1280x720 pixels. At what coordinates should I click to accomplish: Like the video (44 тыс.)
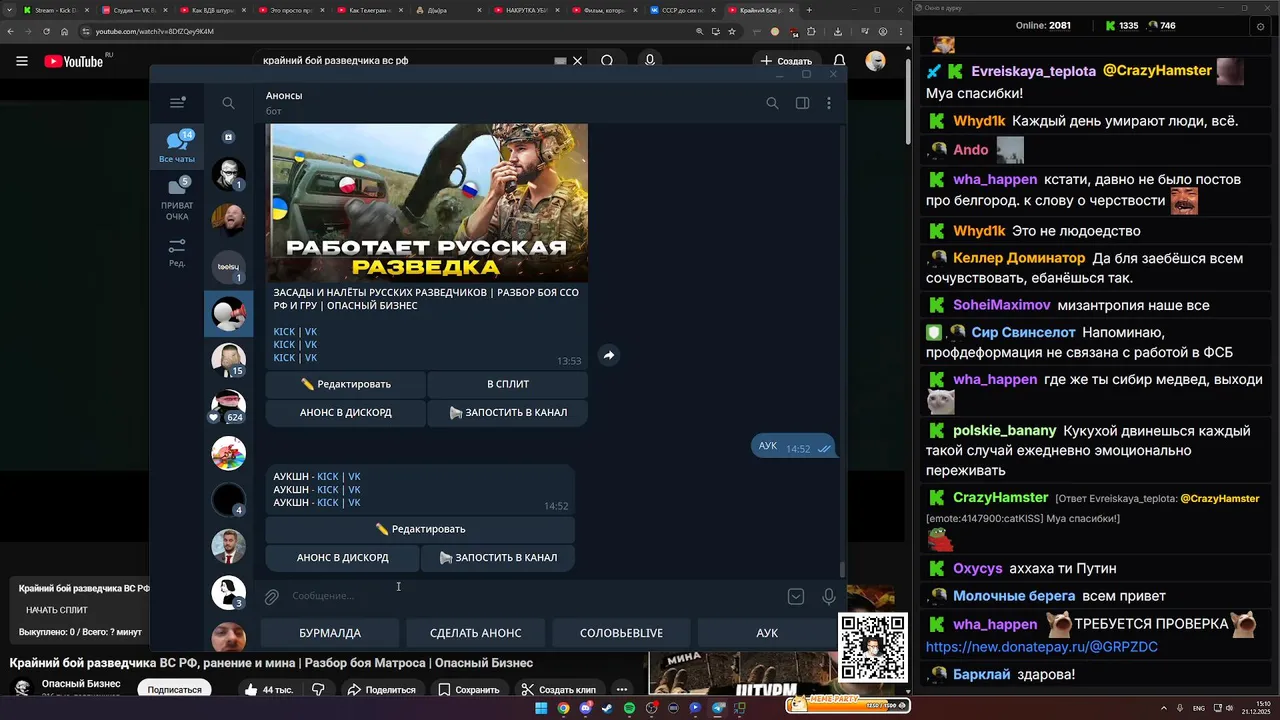(269, 689)
